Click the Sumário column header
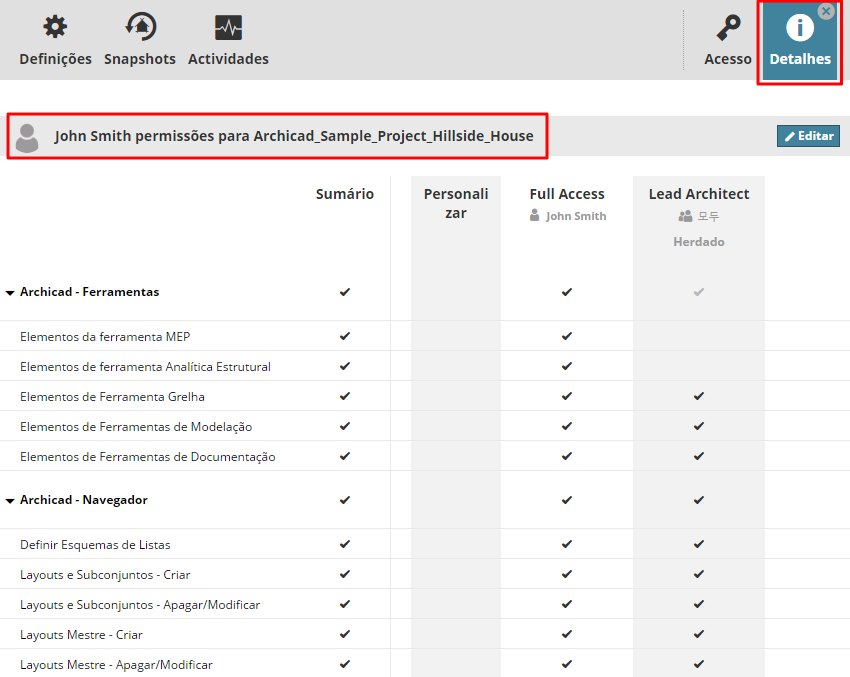 (x=345, y=194)
